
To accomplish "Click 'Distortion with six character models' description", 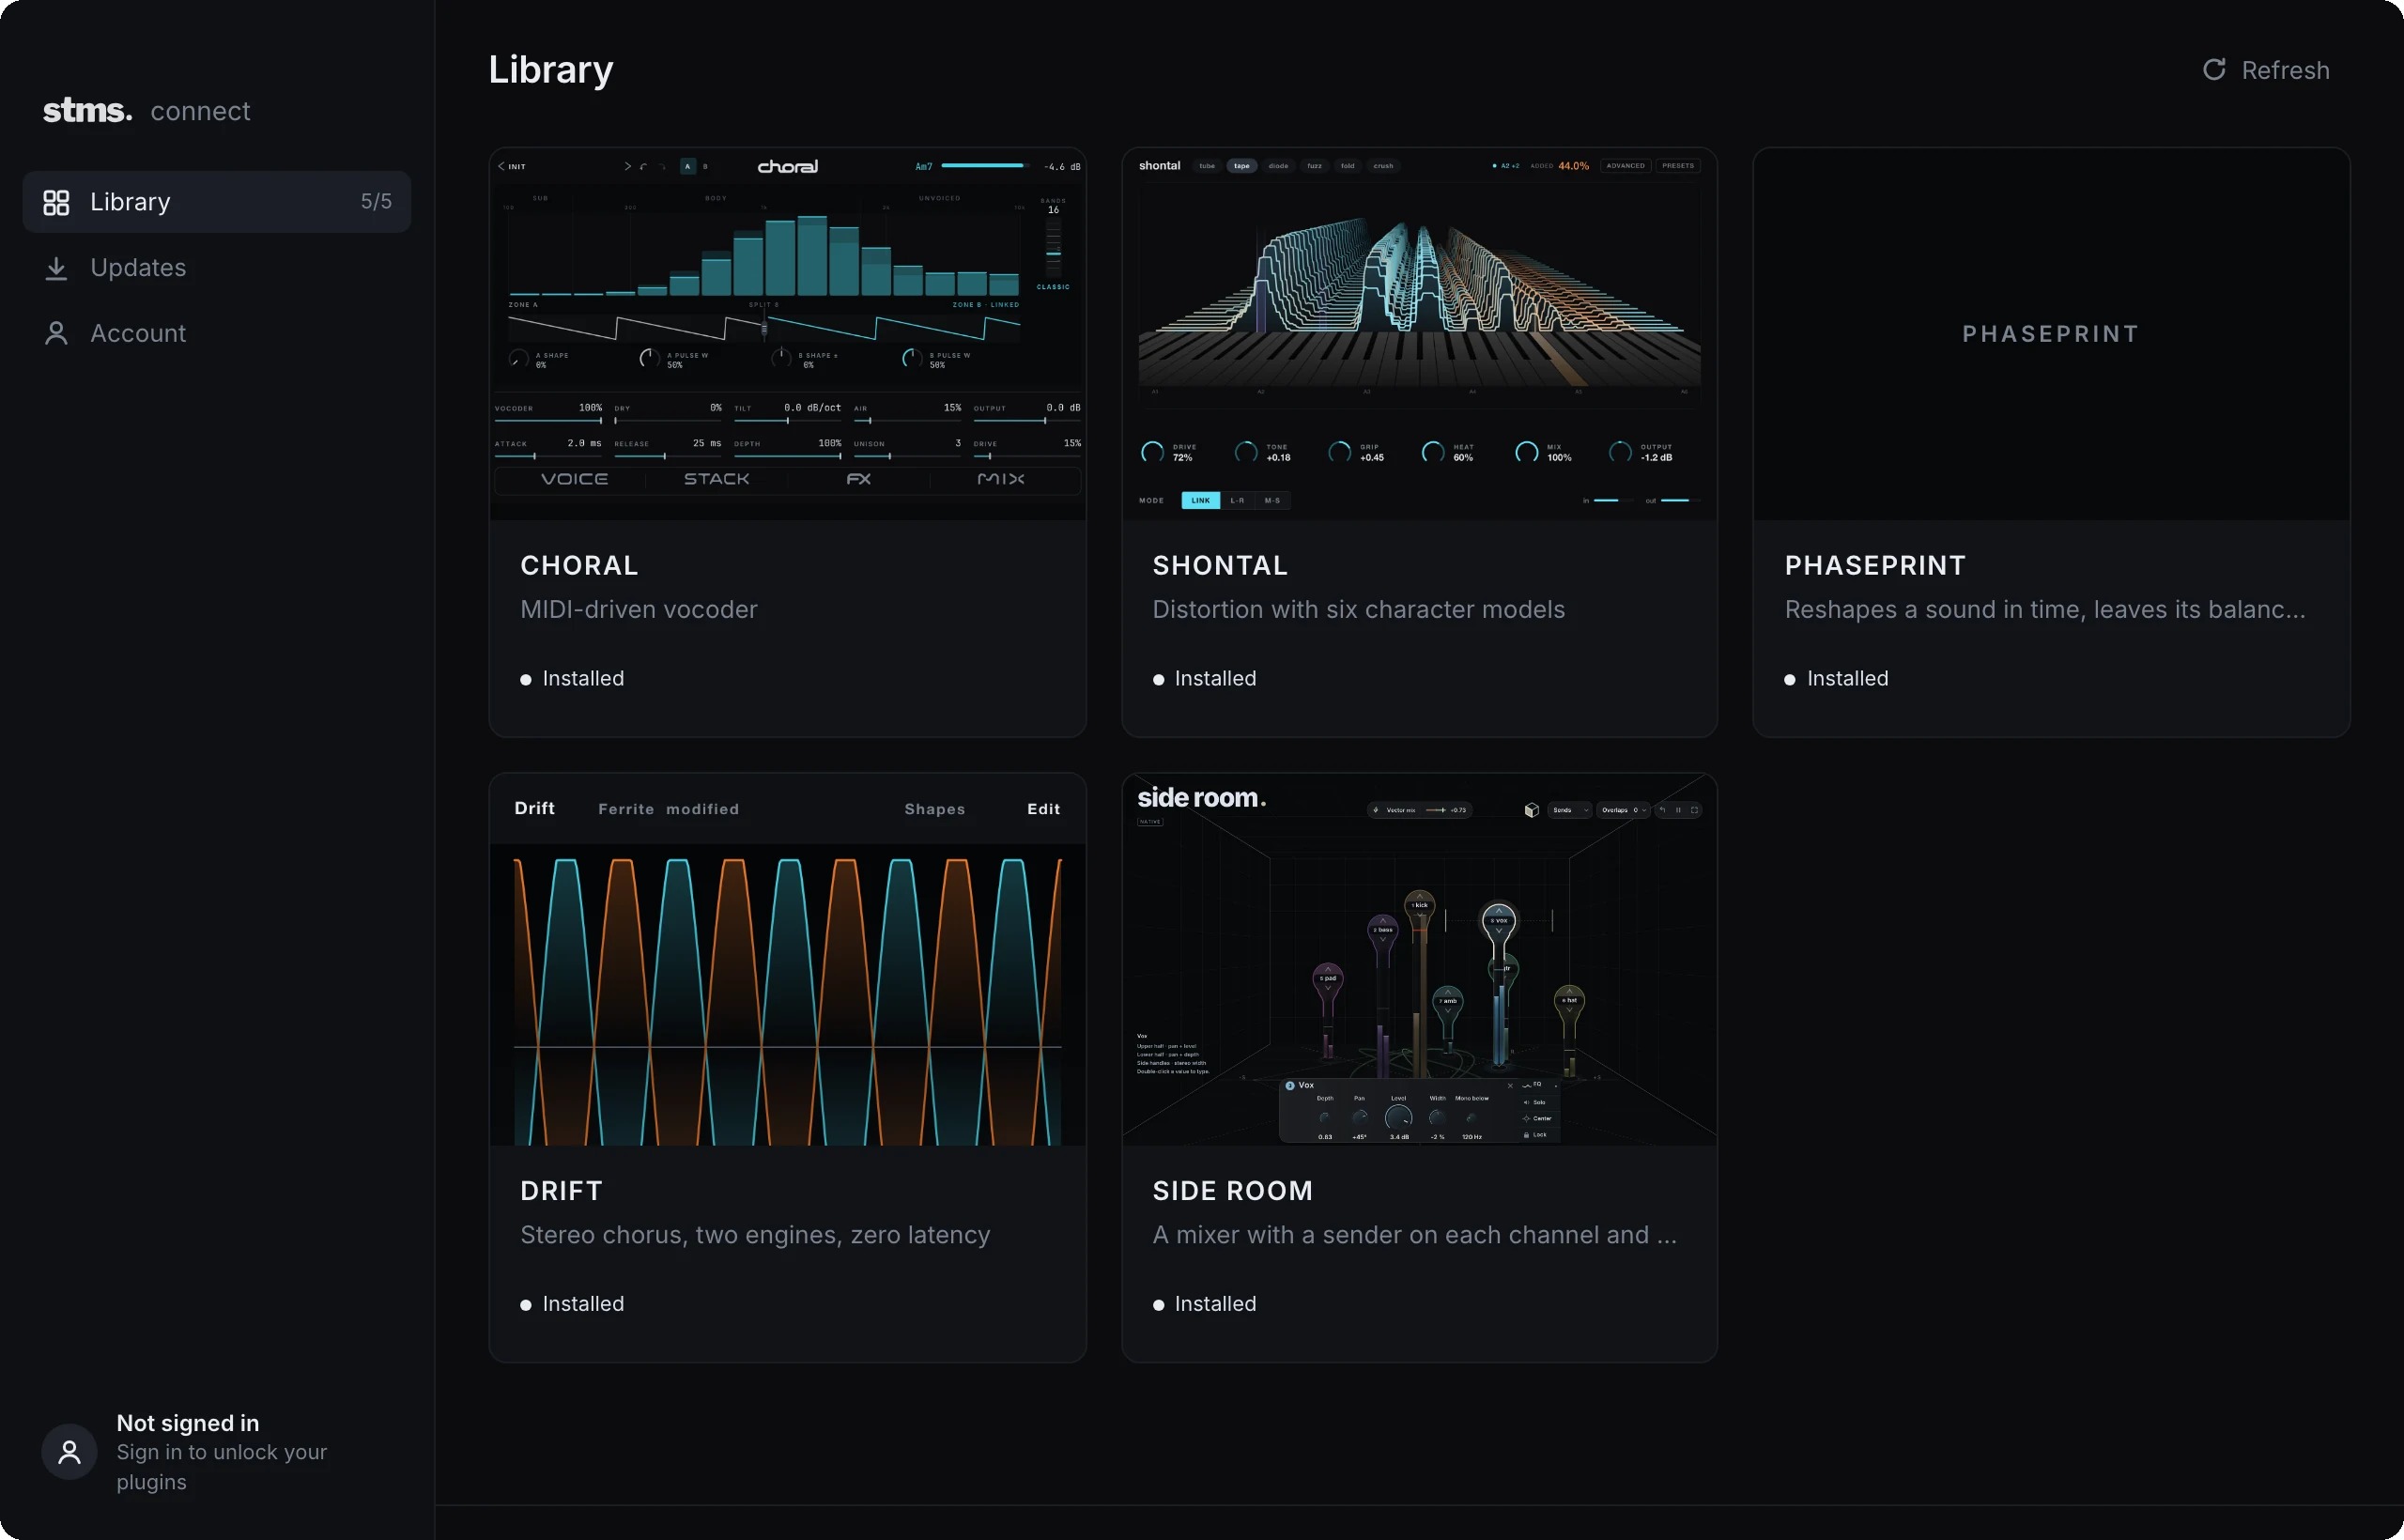I will click(x=1358, y=609).
